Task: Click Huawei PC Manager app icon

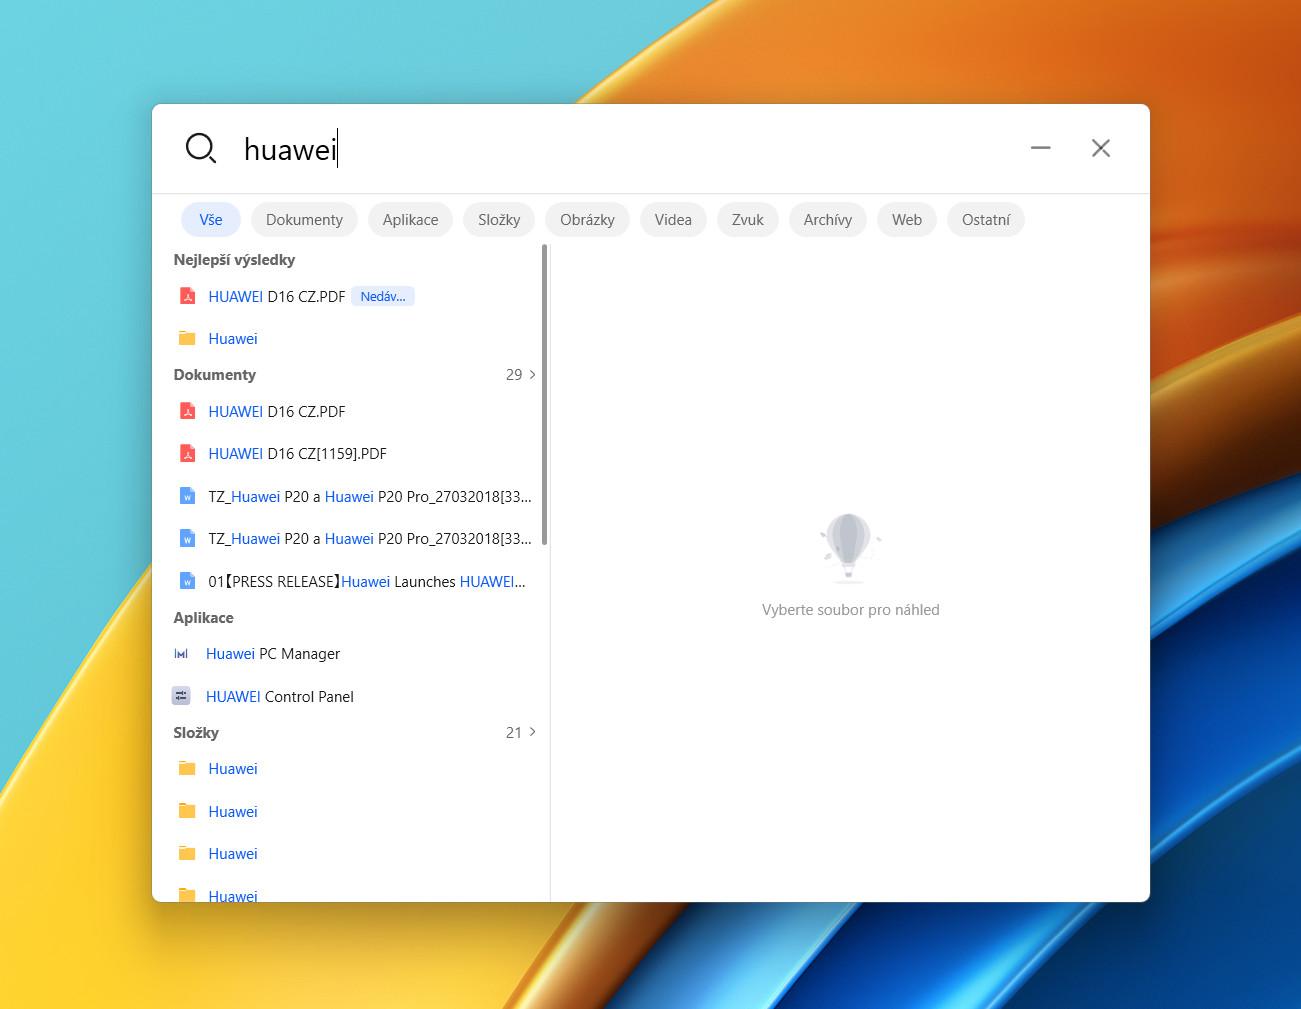Action: (181, 654)
